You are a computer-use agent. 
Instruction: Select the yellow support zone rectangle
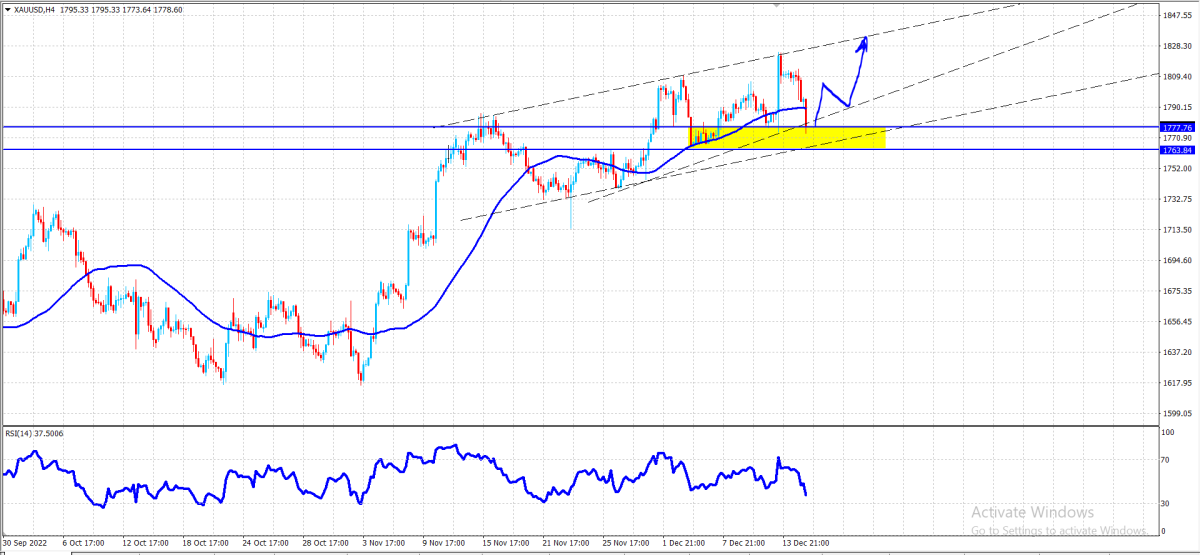[x=788, y=138]
